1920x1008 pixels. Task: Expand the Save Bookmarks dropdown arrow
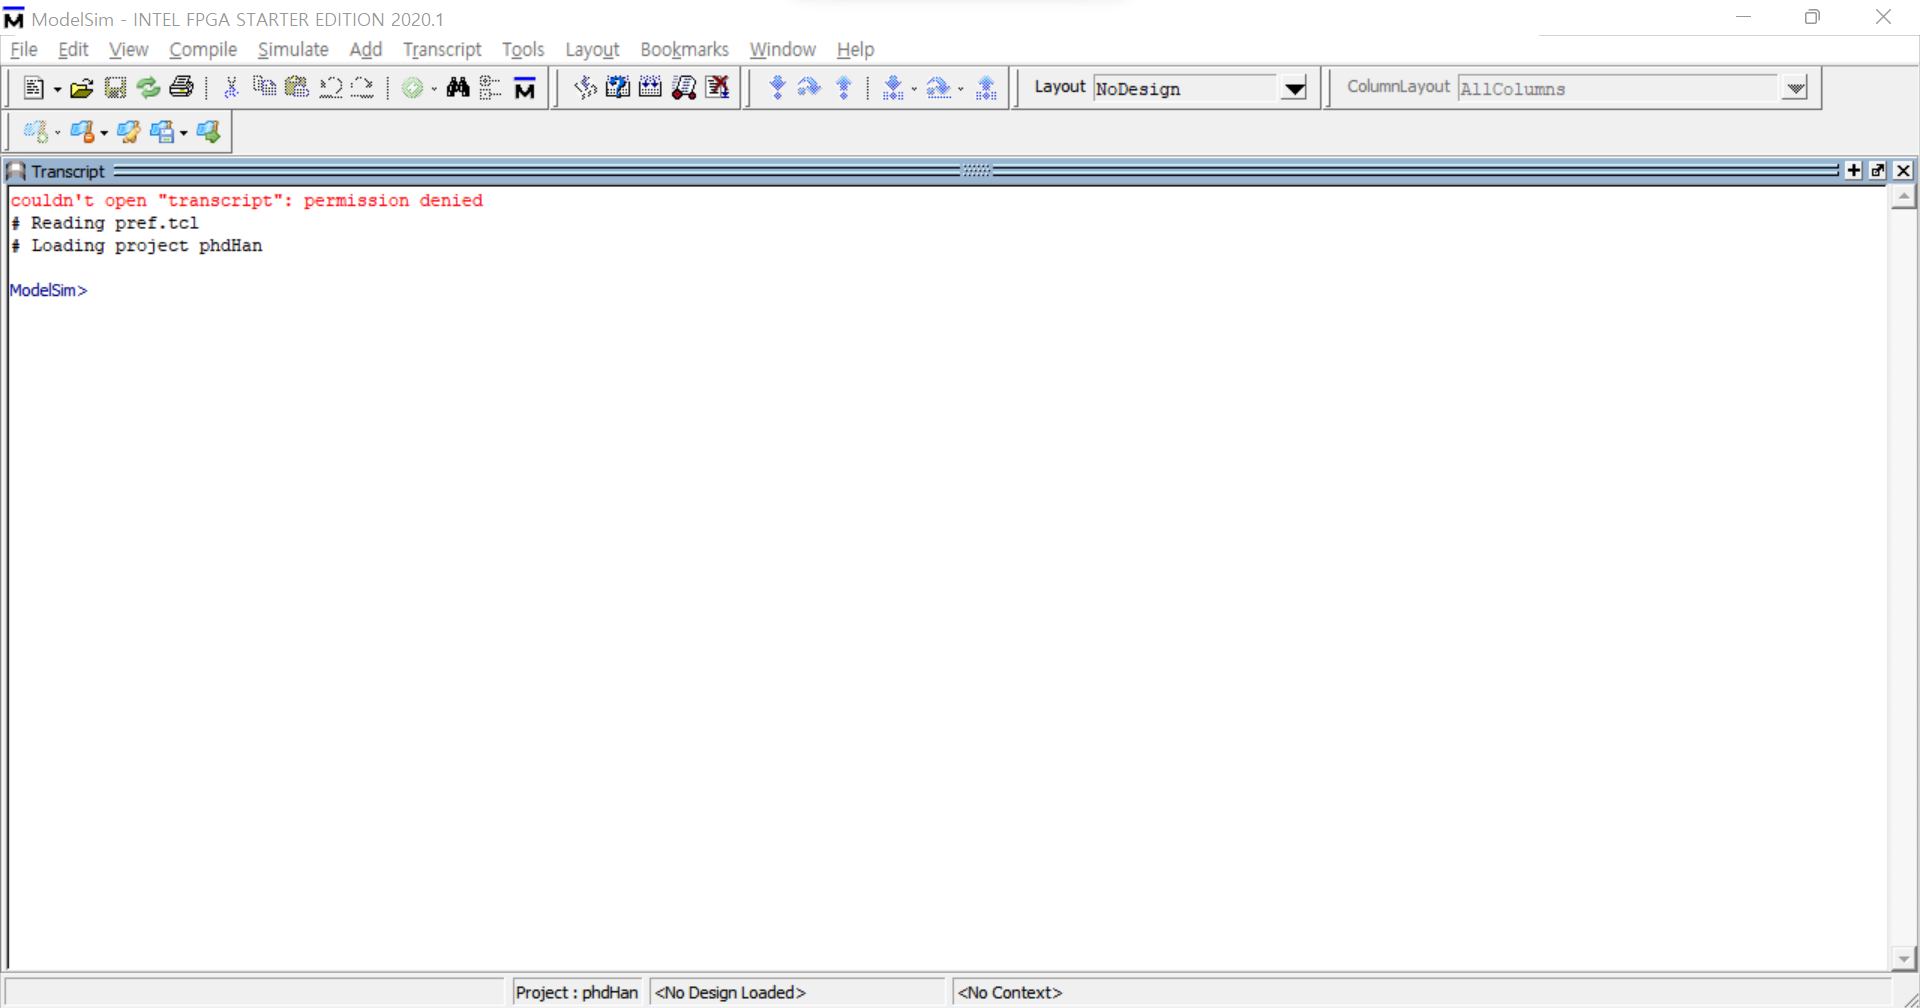pos(184,132)
